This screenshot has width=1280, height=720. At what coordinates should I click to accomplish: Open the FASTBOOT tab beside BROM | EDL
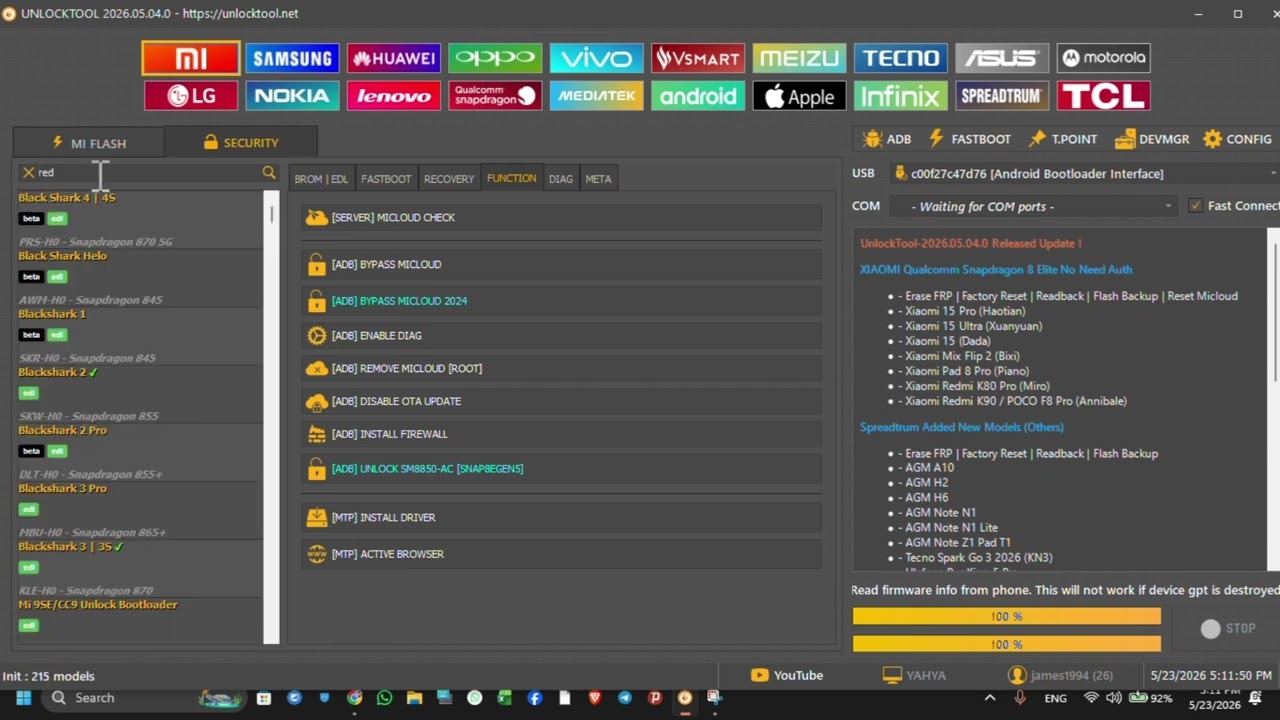(x=386, y=179)
